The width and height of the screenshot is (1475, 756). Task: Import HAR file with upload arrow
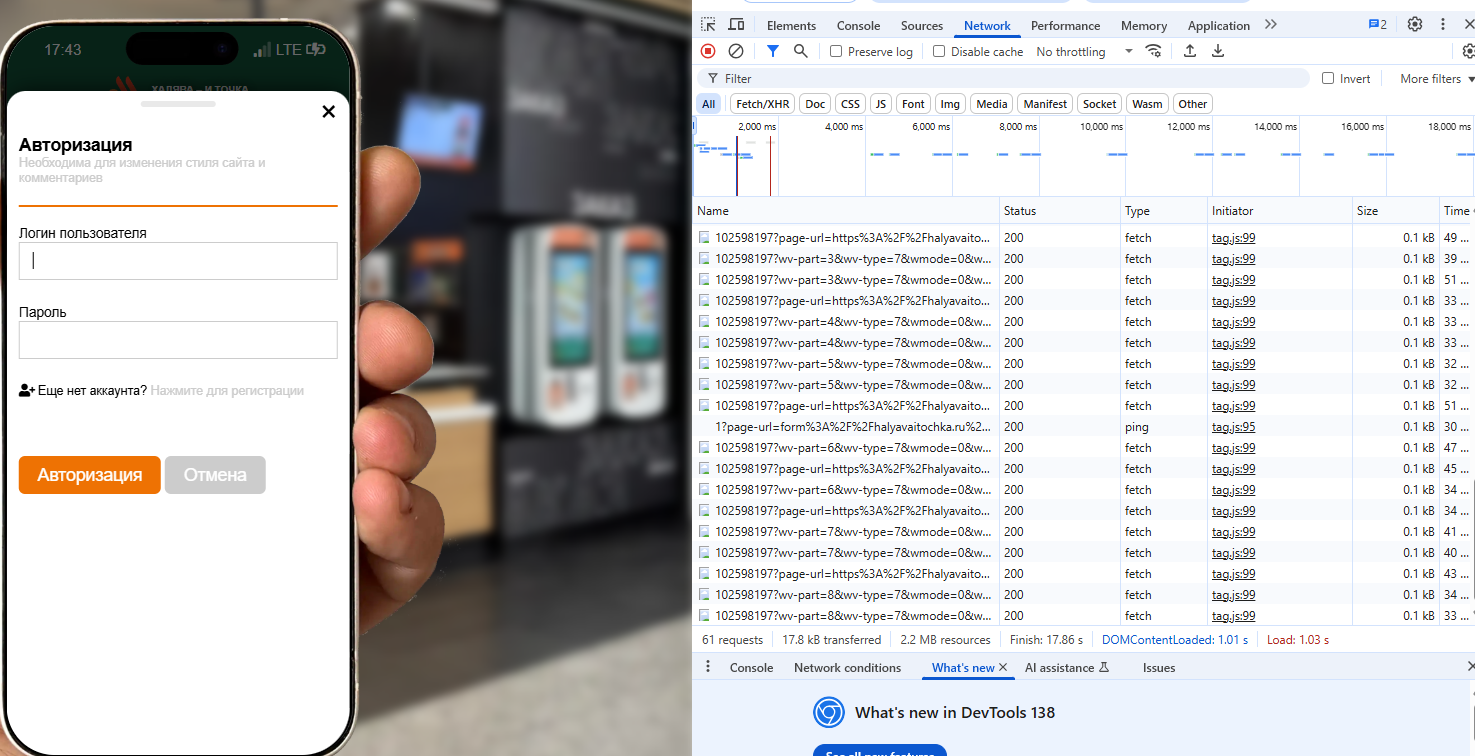(1190, 51)
